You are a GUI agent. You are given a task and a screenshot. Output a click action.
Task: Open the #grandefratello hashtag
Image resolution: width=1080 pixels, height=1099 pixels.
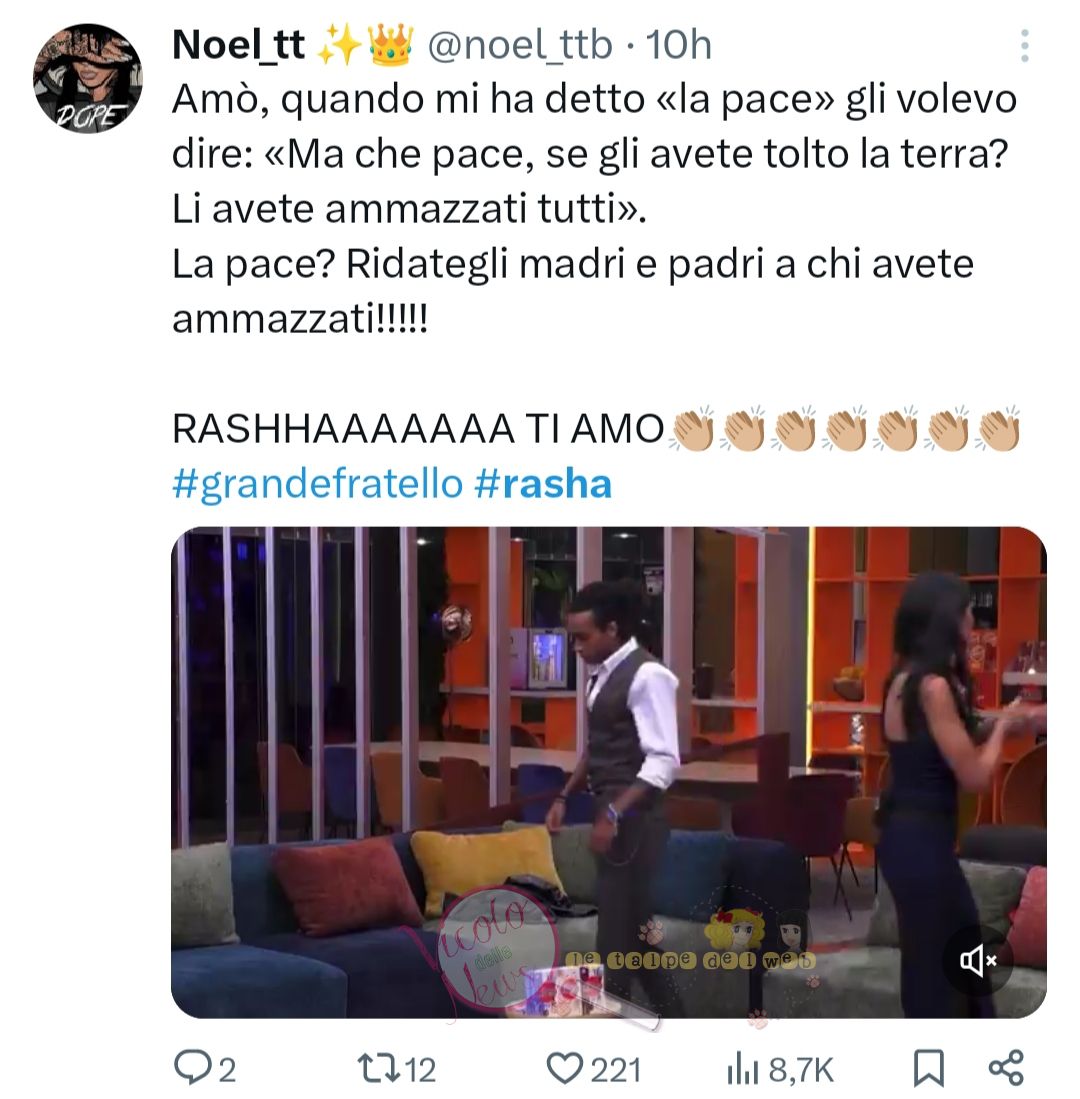tap(317, 484)
